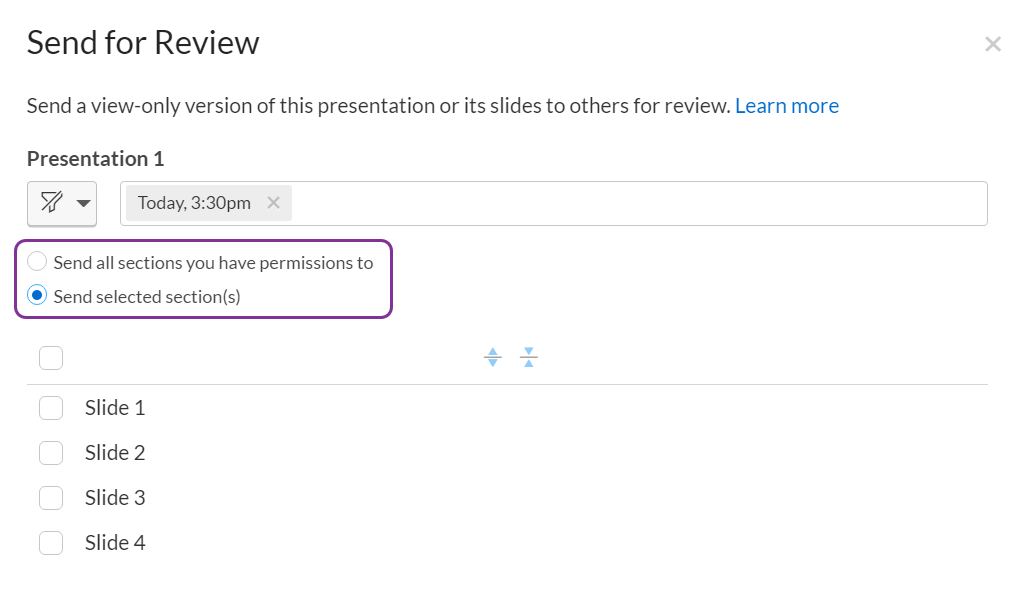Check the Slide 2 checkbox
Viewport: 1012px width, 613px height.
51,453
